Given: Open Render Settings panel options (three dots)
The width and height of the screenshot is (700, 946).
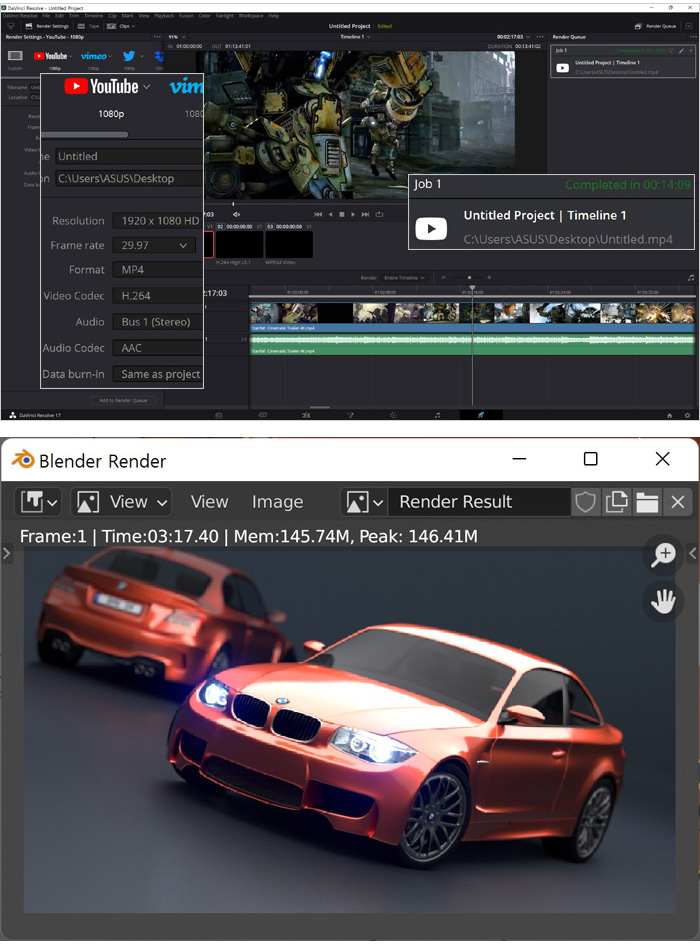Looking at the screenshot, I should tap(157, 37).
